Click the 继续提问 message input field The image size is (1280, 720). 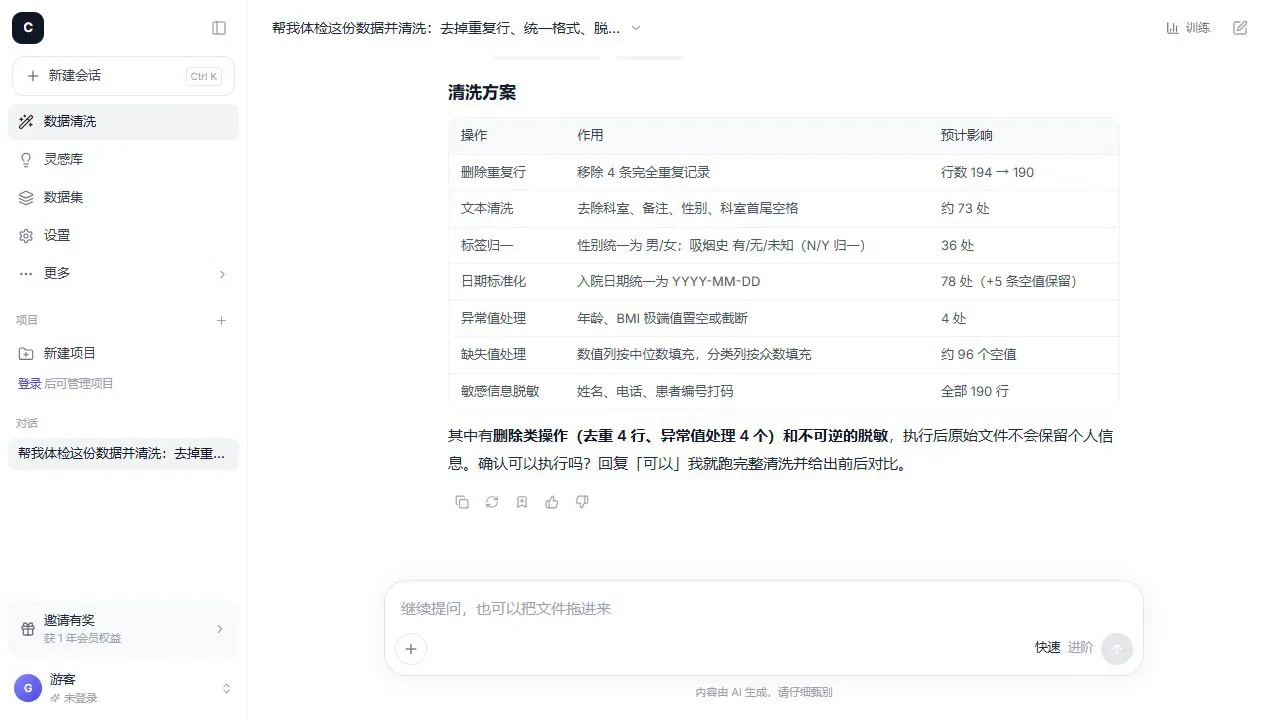pyautogui.click(x=763, y=609)
